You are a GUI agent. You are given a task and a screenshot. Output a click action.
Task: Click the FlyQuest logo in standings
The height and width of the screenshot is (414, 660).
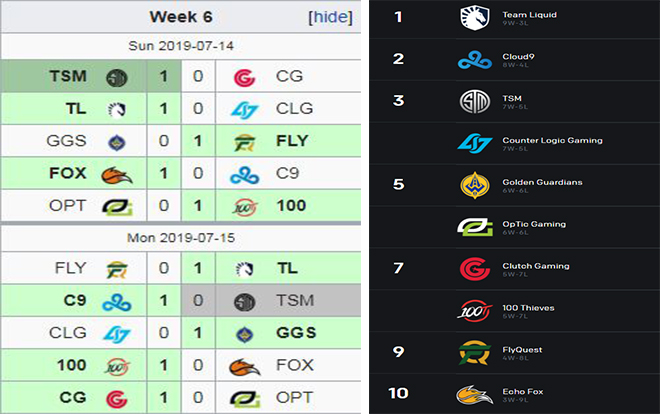click(x=473, y=352)
